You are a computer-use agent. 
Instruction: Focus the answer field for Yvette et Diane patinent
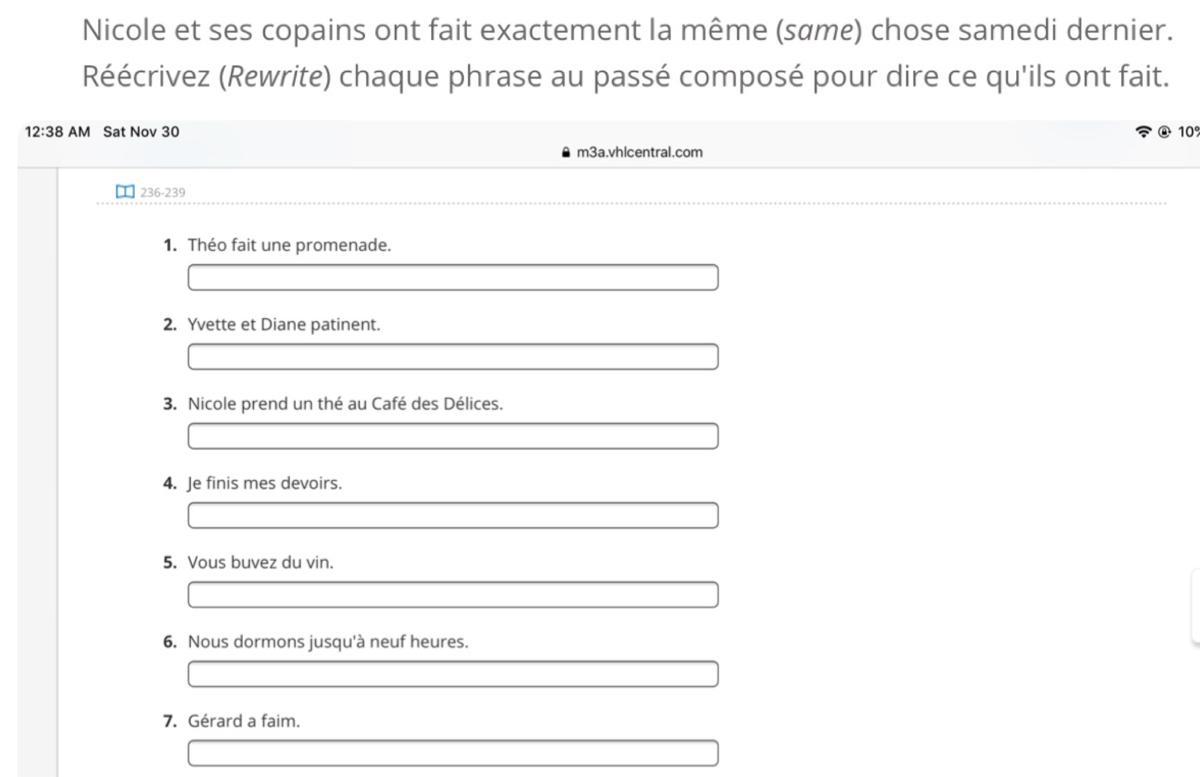(x=452, y=357)
